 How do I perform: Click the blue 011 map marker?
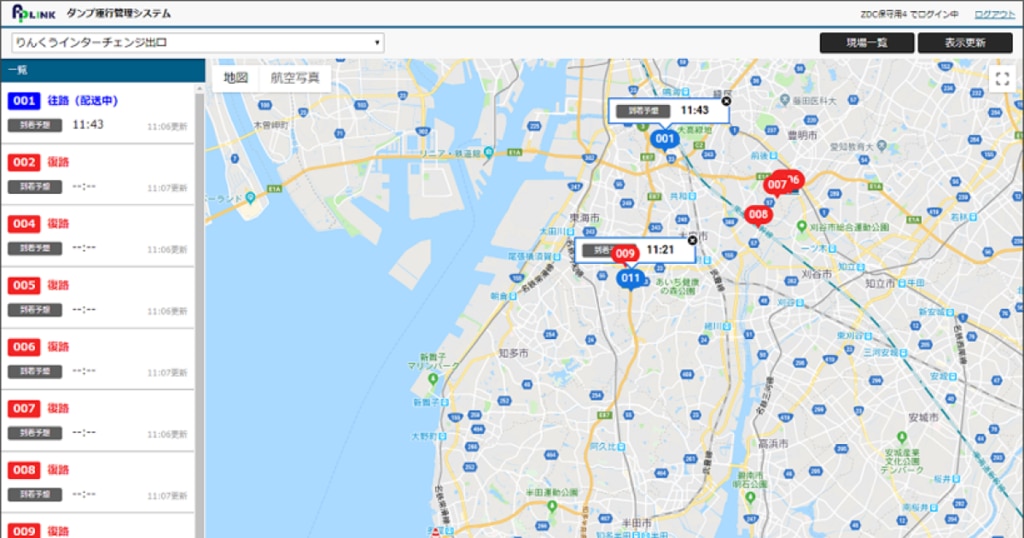[630, 279]
